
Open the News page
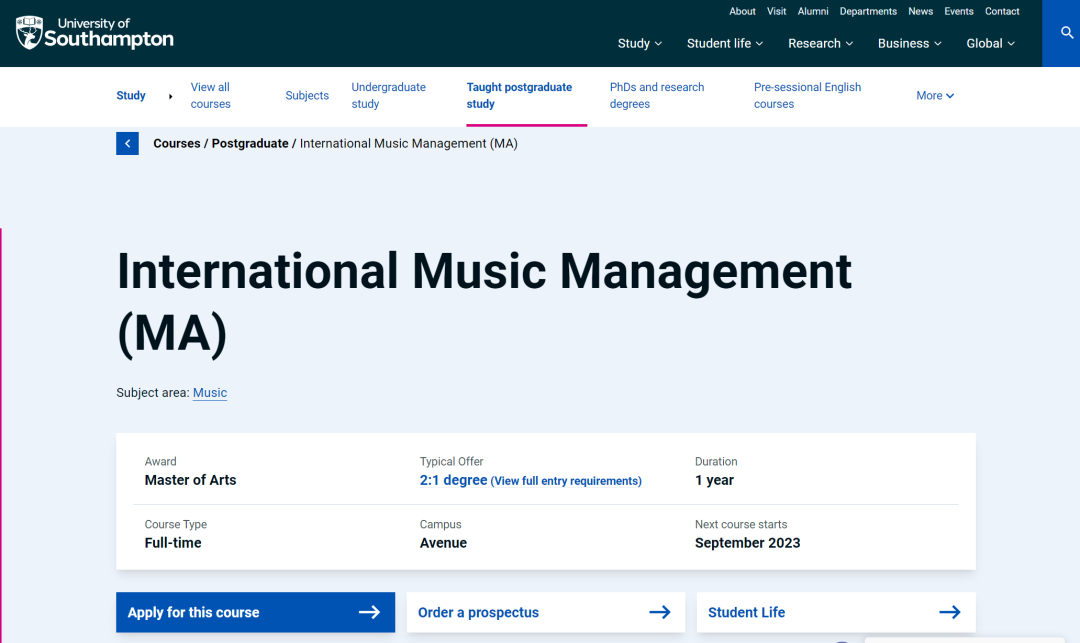920,12
